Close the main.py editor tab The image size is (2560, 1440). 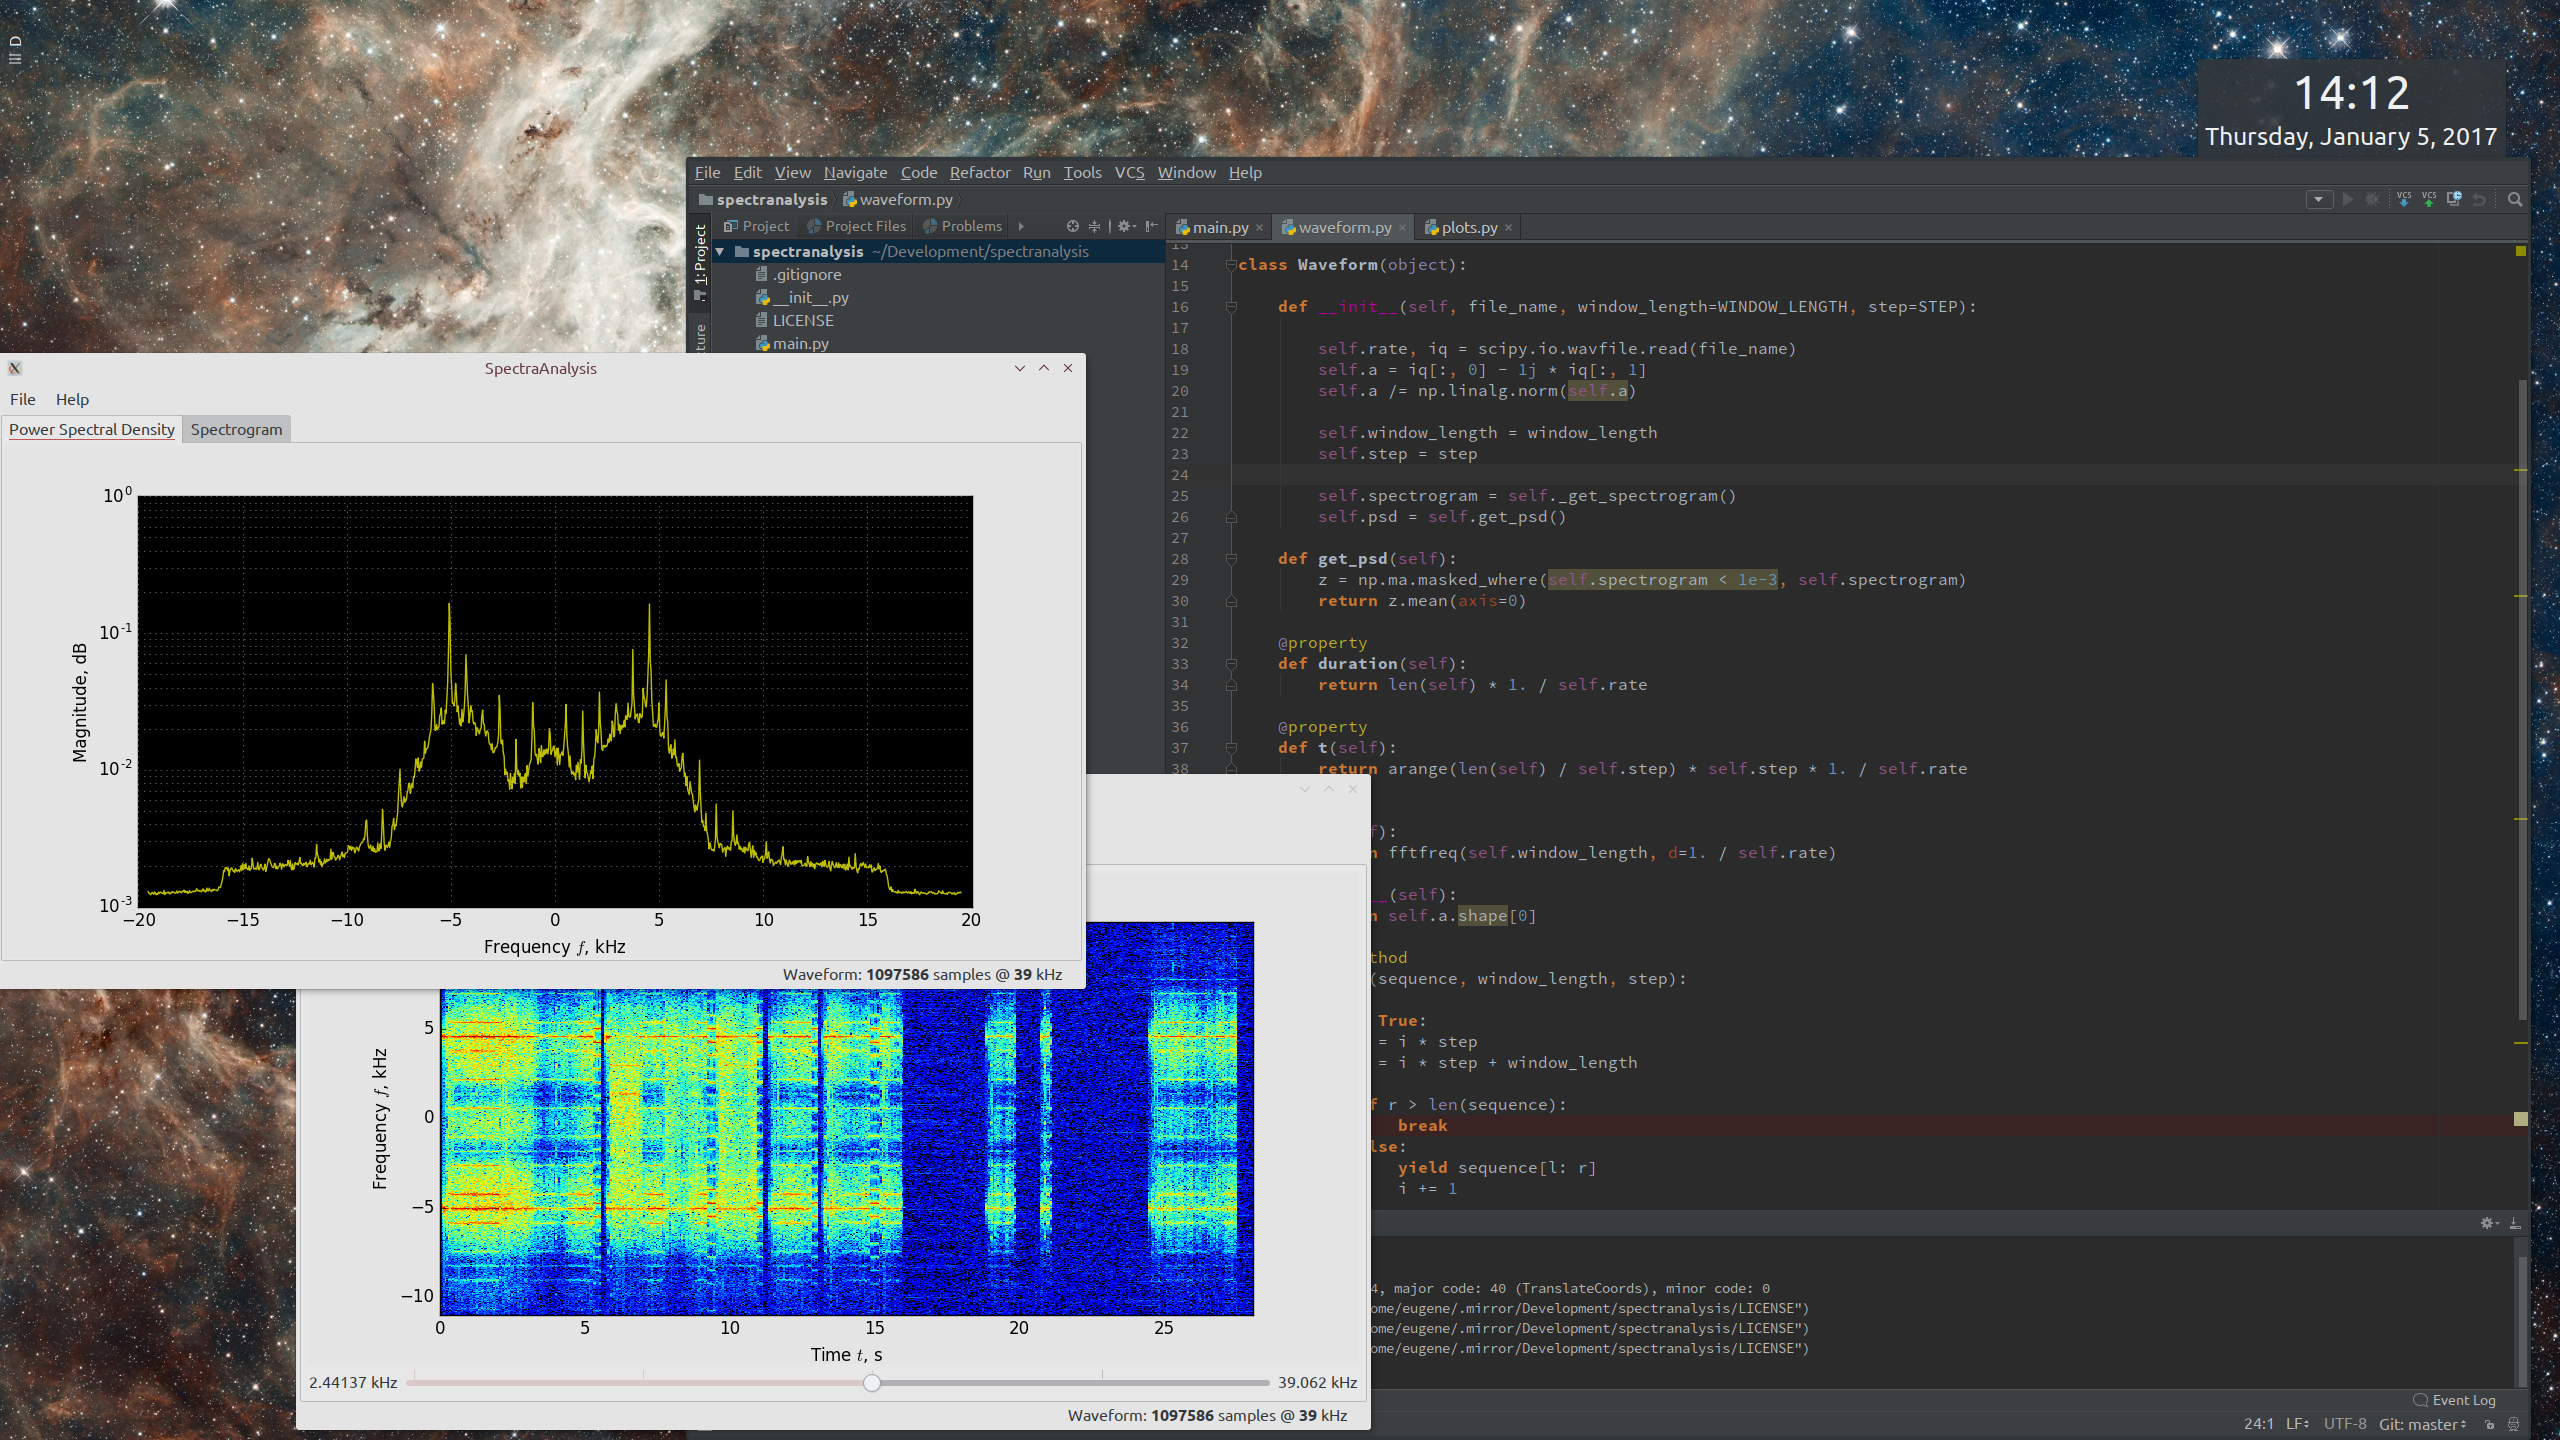(1259, 228)
